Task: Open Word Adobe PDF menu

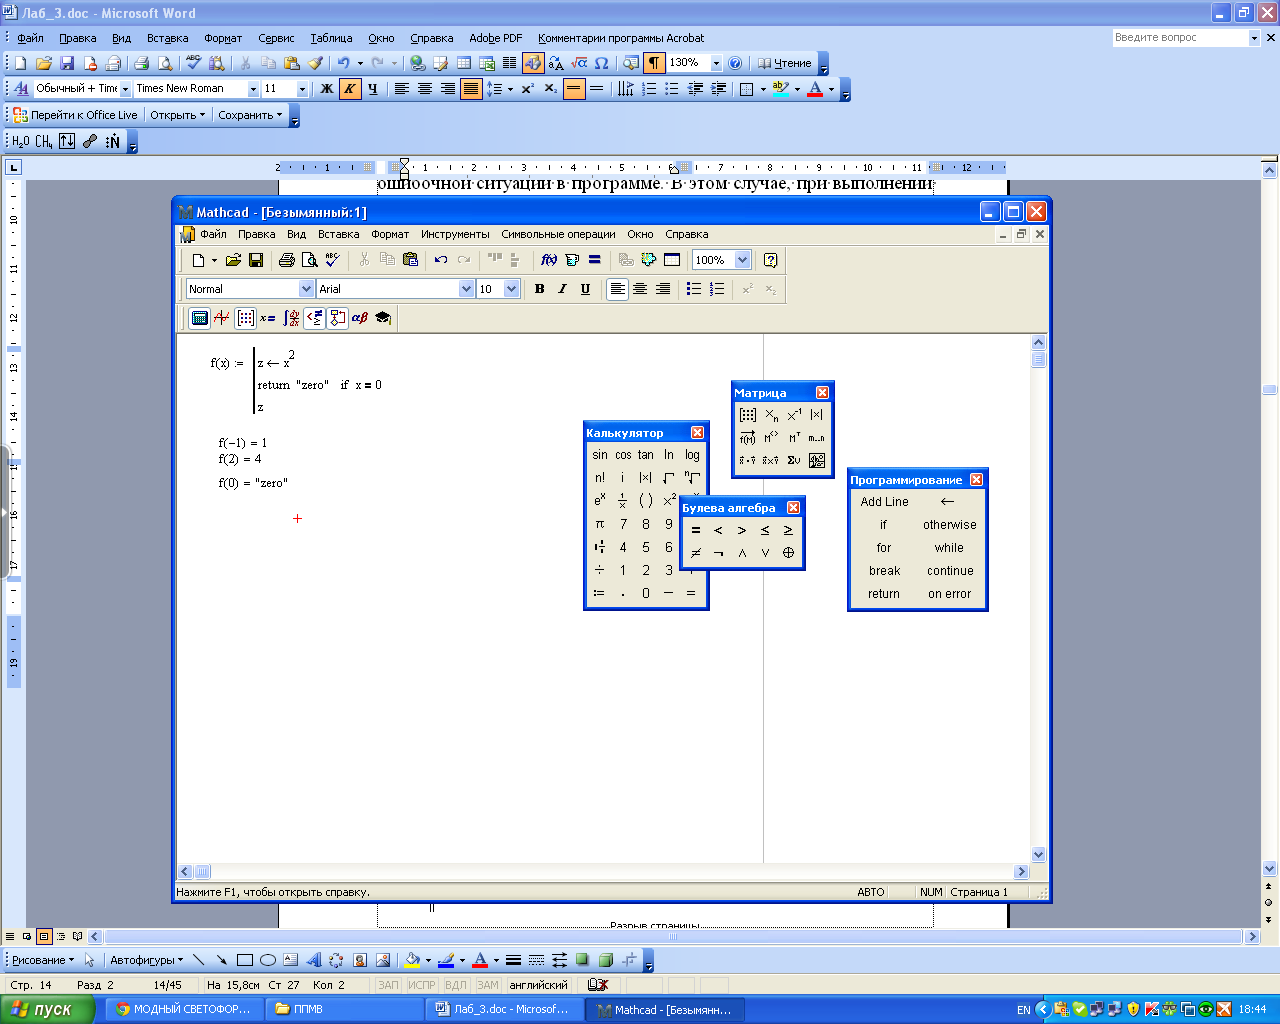Action: point(495,38)
